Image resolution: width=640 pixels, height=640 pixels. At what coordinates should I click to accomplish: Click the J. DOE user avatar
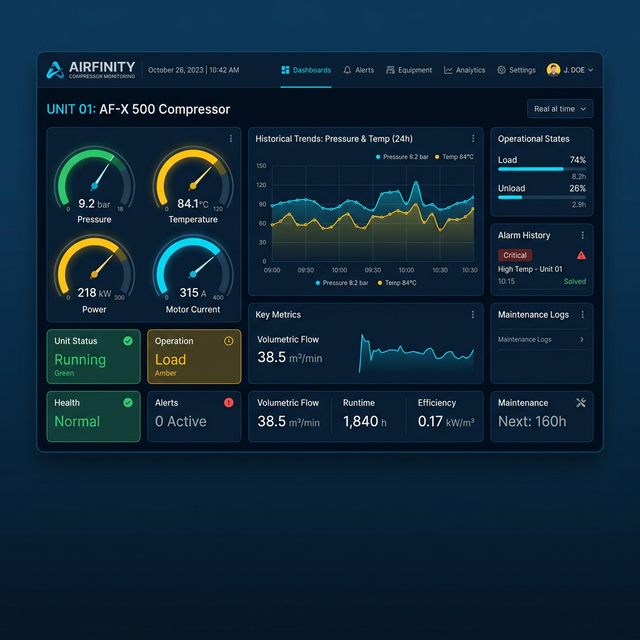553,70
